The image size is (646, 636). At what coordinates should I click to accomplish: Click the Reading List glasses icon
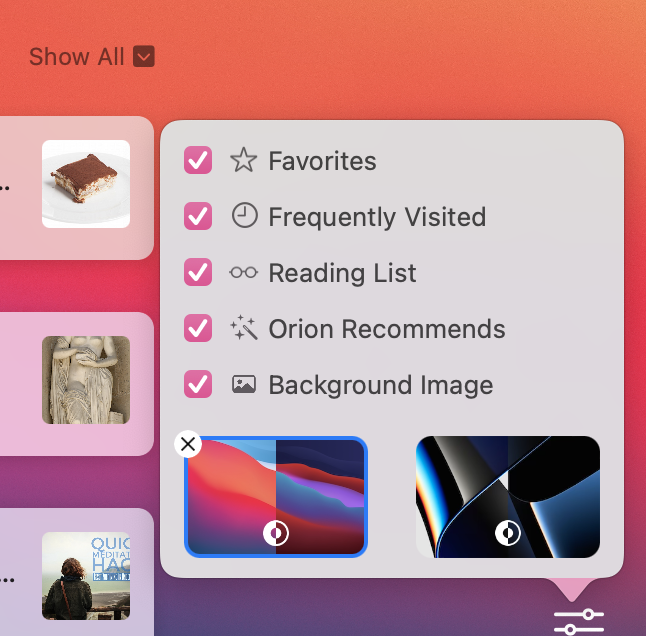point(243,272)
